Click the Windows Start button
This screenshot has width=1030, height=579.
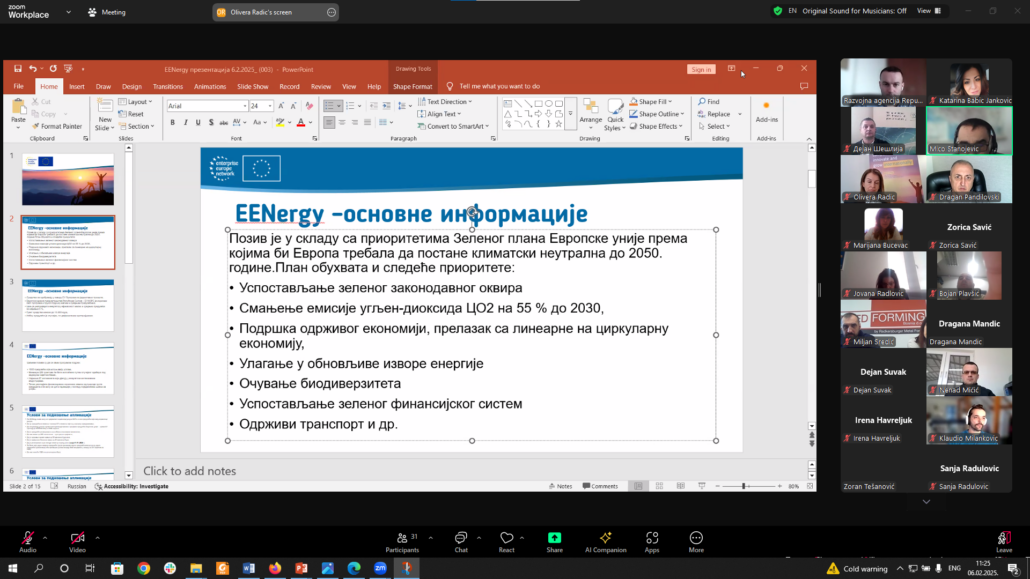coord(12,568)
